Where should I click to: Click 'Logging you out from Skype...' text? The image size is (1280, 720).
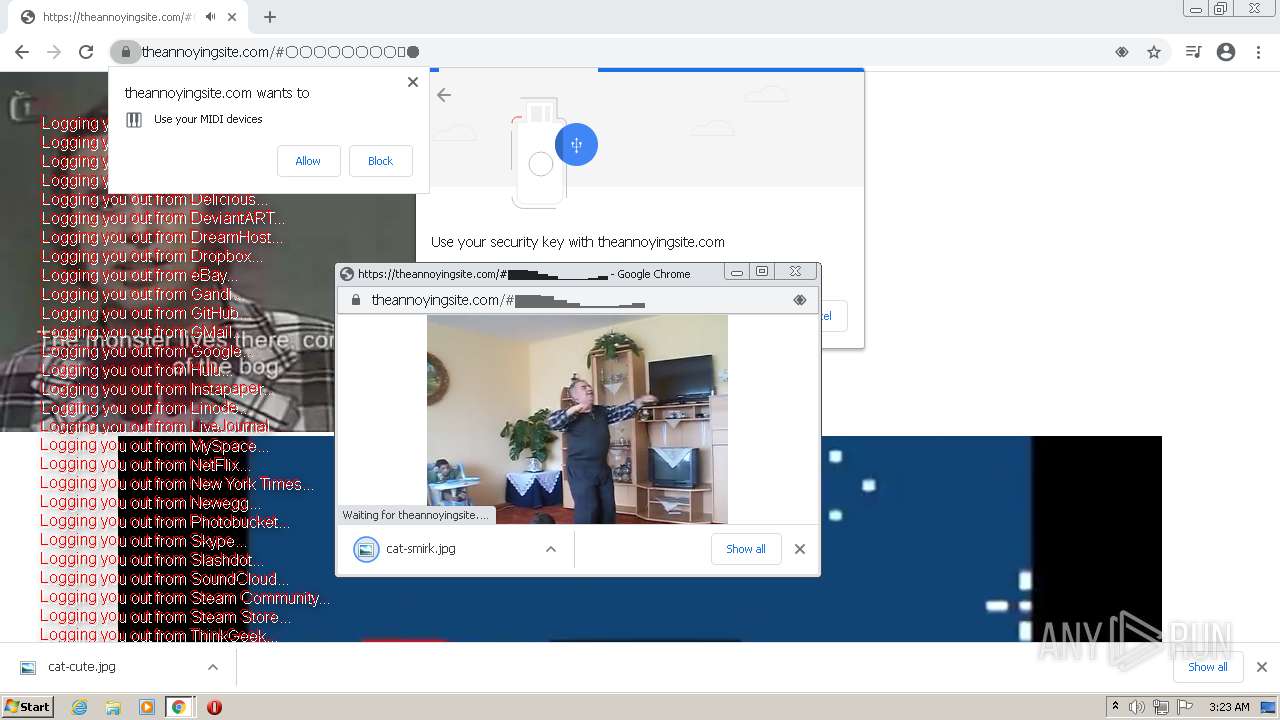142,541
